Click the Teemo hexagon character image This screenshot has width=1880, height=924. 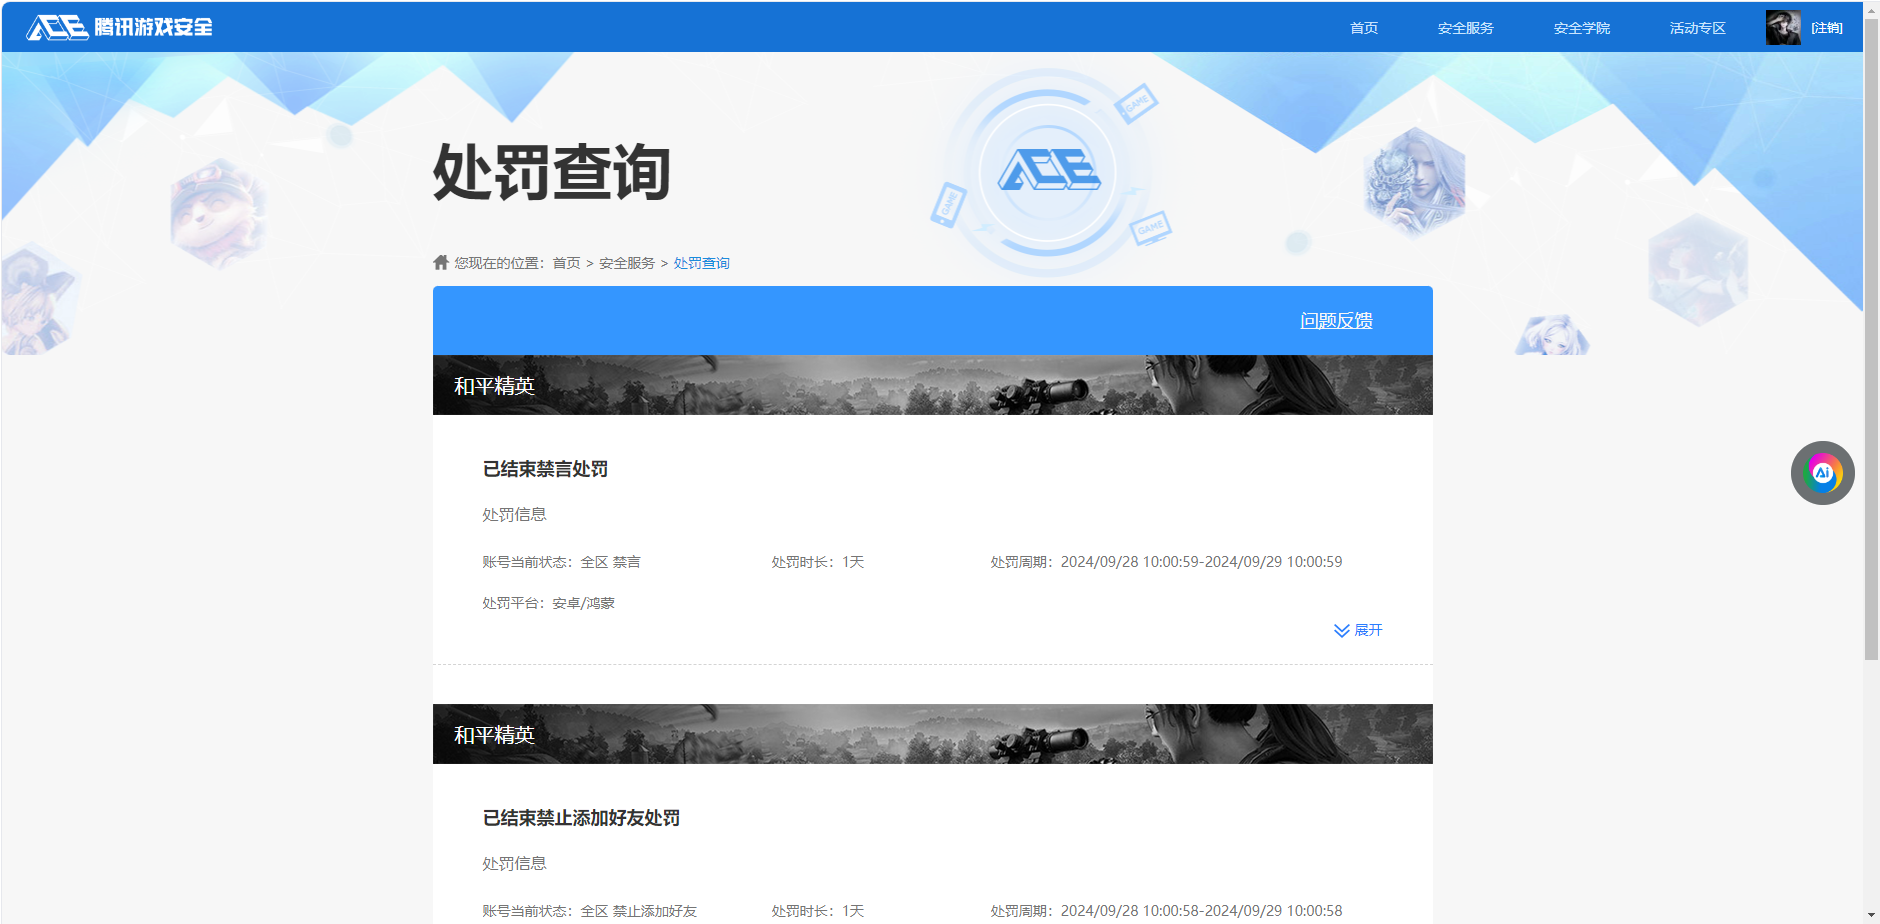tap(216, 212)
